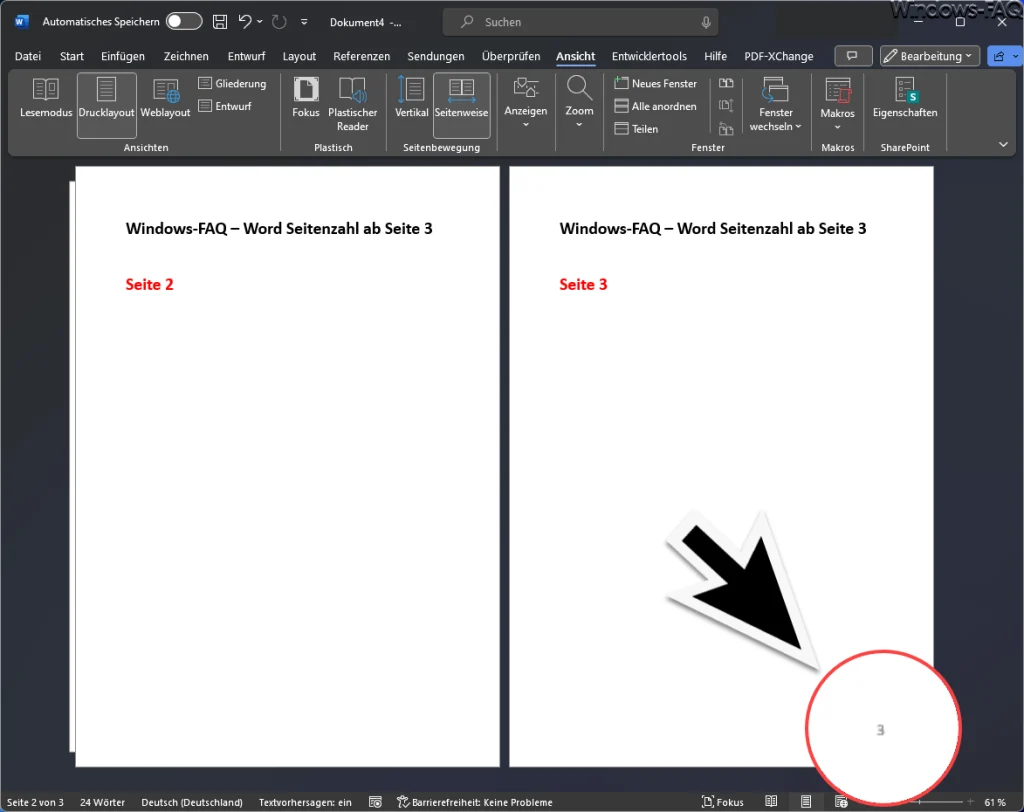This screenshot has height=812, width=1024.
Task: Open the undo history dropdown arrow
Action: 260,22
